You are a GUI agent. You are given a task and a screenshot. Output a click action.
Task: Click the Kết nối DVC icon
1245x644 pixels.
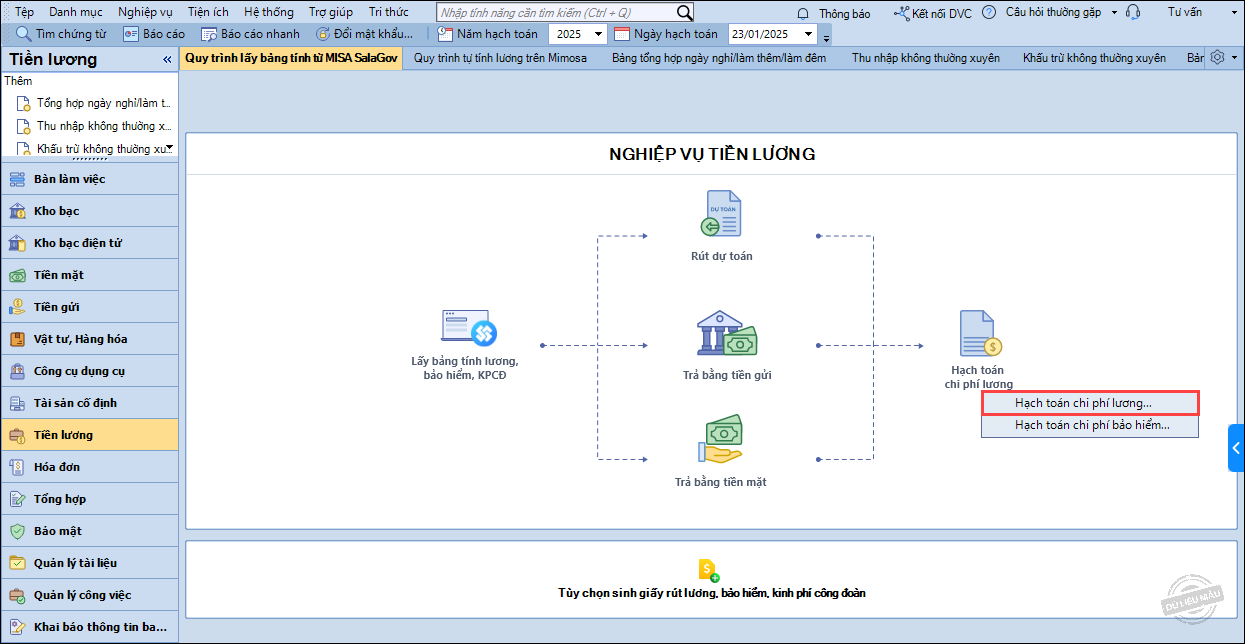click(901, 13)
